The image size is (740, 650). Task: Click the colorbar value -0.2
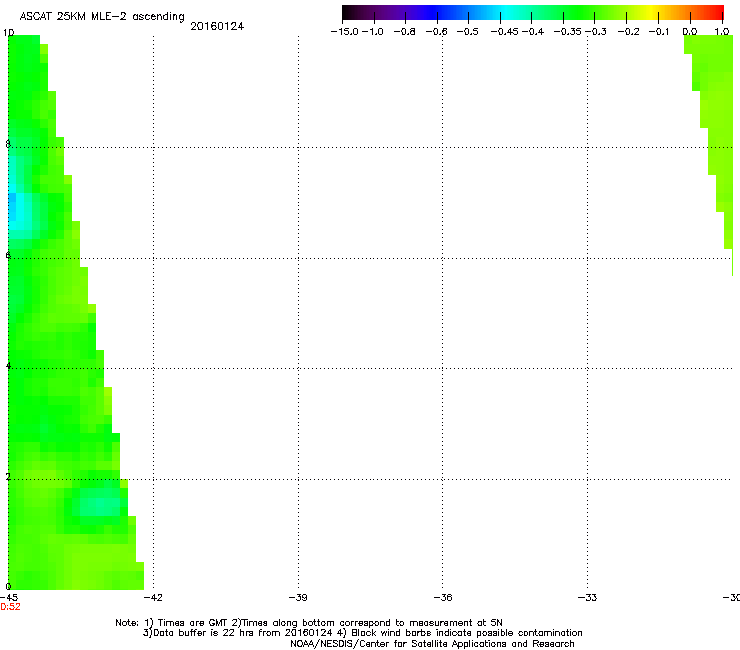pyautogui.click(x=629, y=32)
